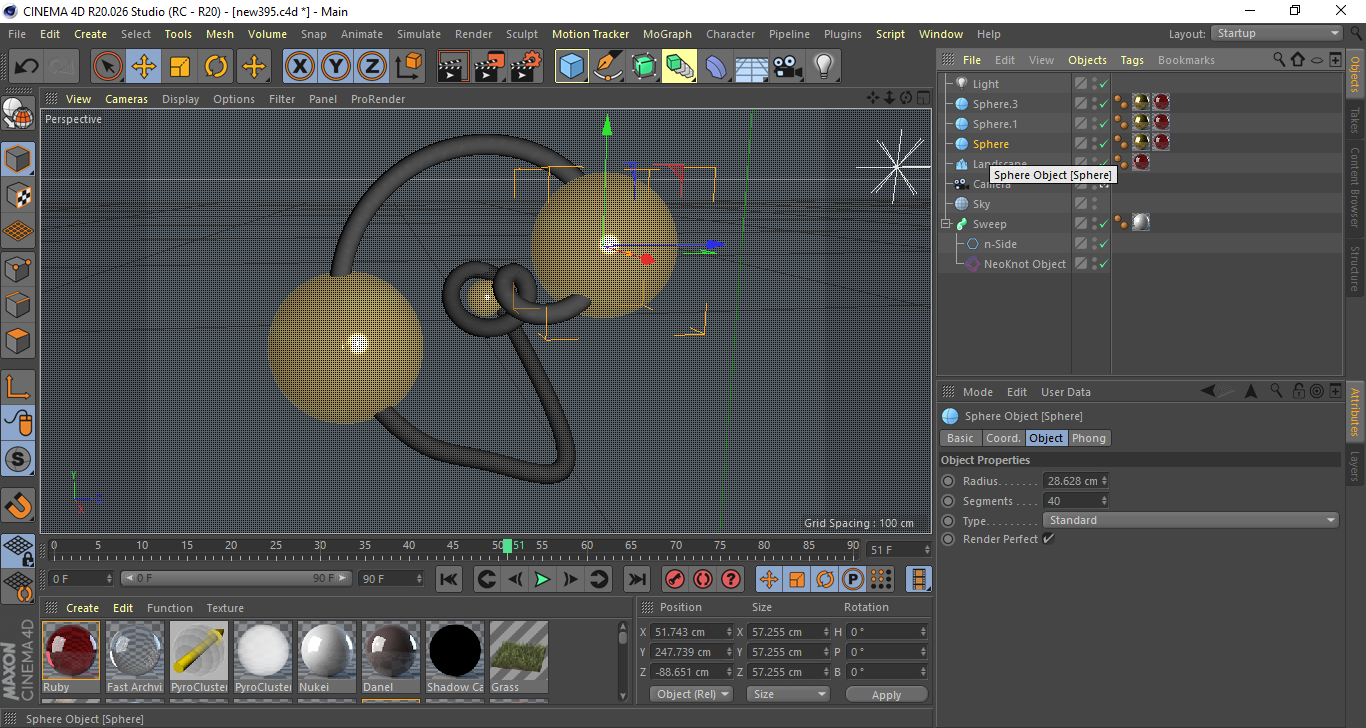Click the Enable Axis L icon
This screenshot has width=1366, height=728.
coord(18,387)
